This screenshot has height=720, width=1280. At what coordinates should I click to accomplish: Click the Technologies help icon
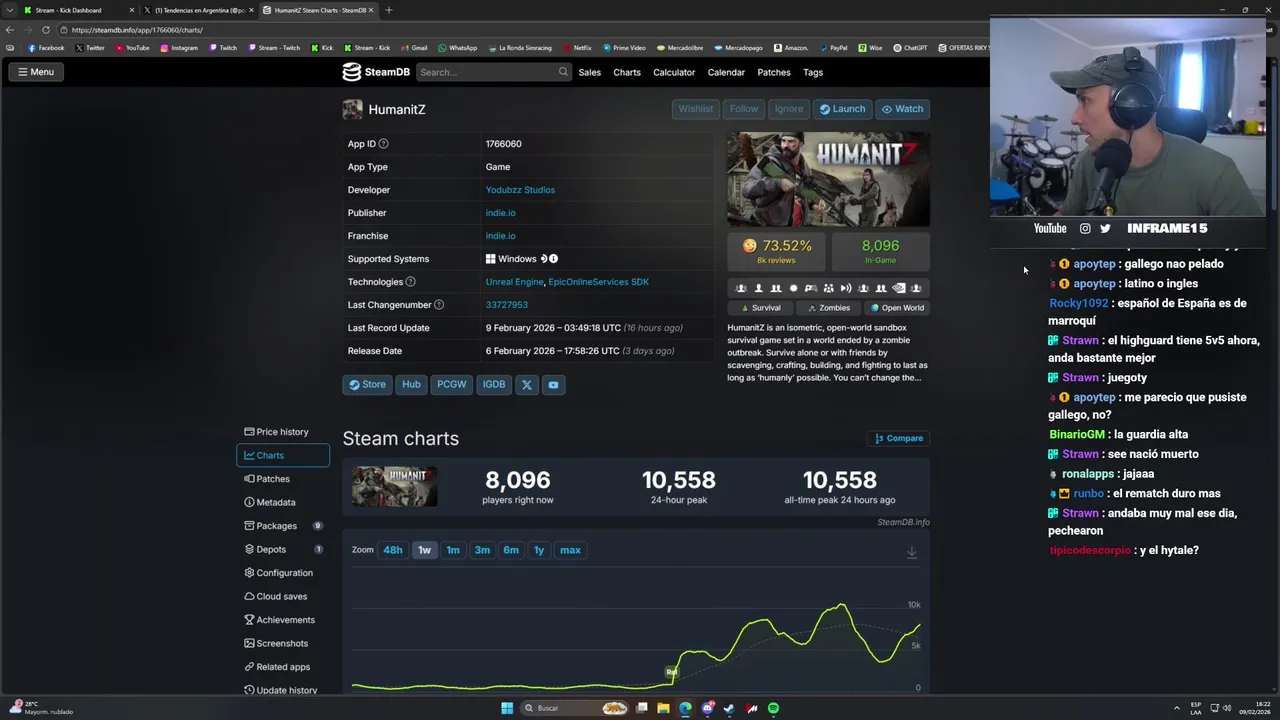tap(410, 282)
